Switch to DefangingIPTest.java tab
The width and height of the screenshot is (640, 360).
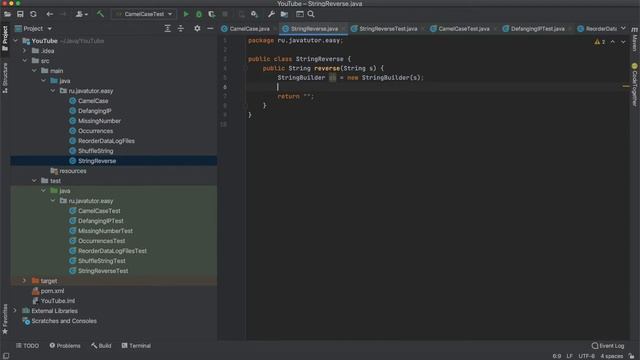pos(534,29)
